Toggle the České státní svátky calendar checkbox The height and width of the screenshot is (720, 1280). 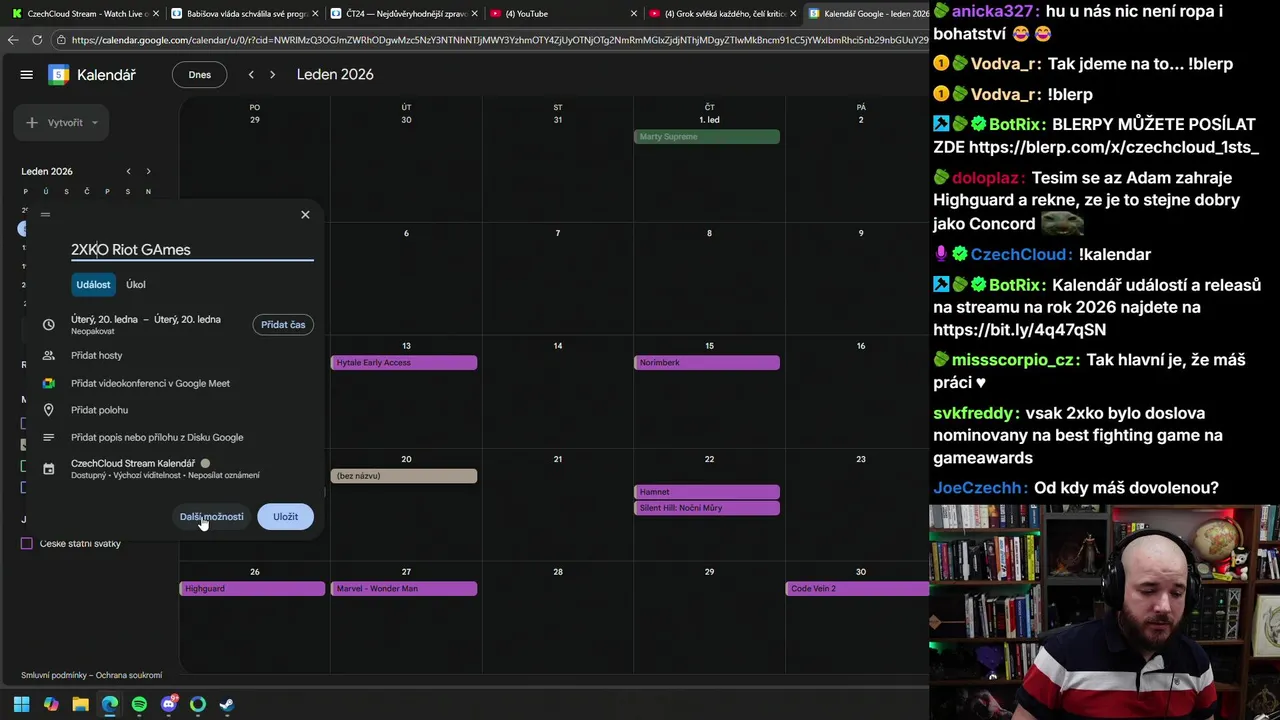(x=27, y=543)
